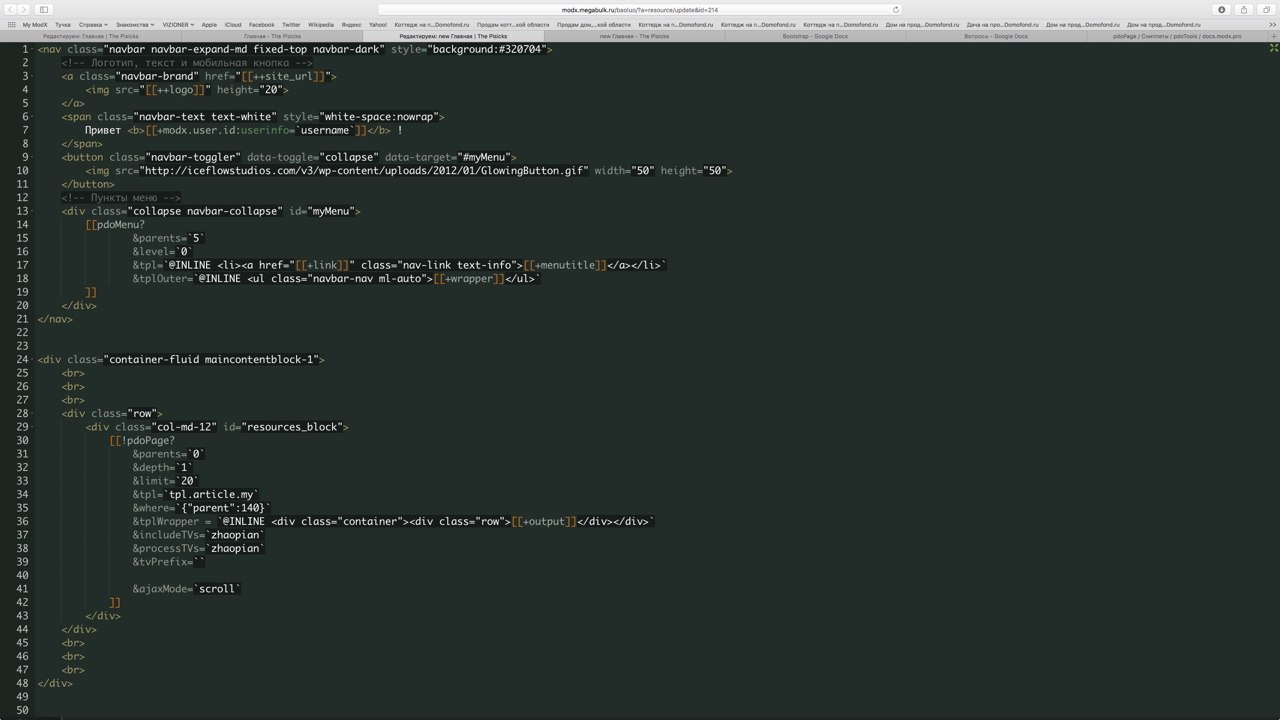
Task: Click the 'Привет' greeting text in code
Action: [x=103, y=130]
